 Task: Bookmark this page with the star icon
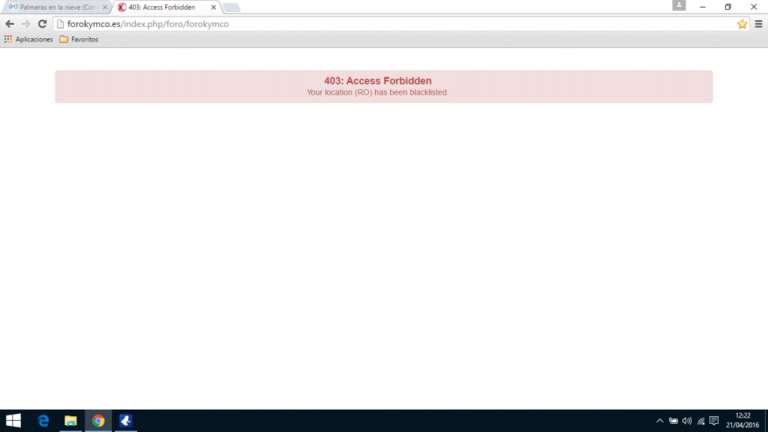click(x=742, y=24)
